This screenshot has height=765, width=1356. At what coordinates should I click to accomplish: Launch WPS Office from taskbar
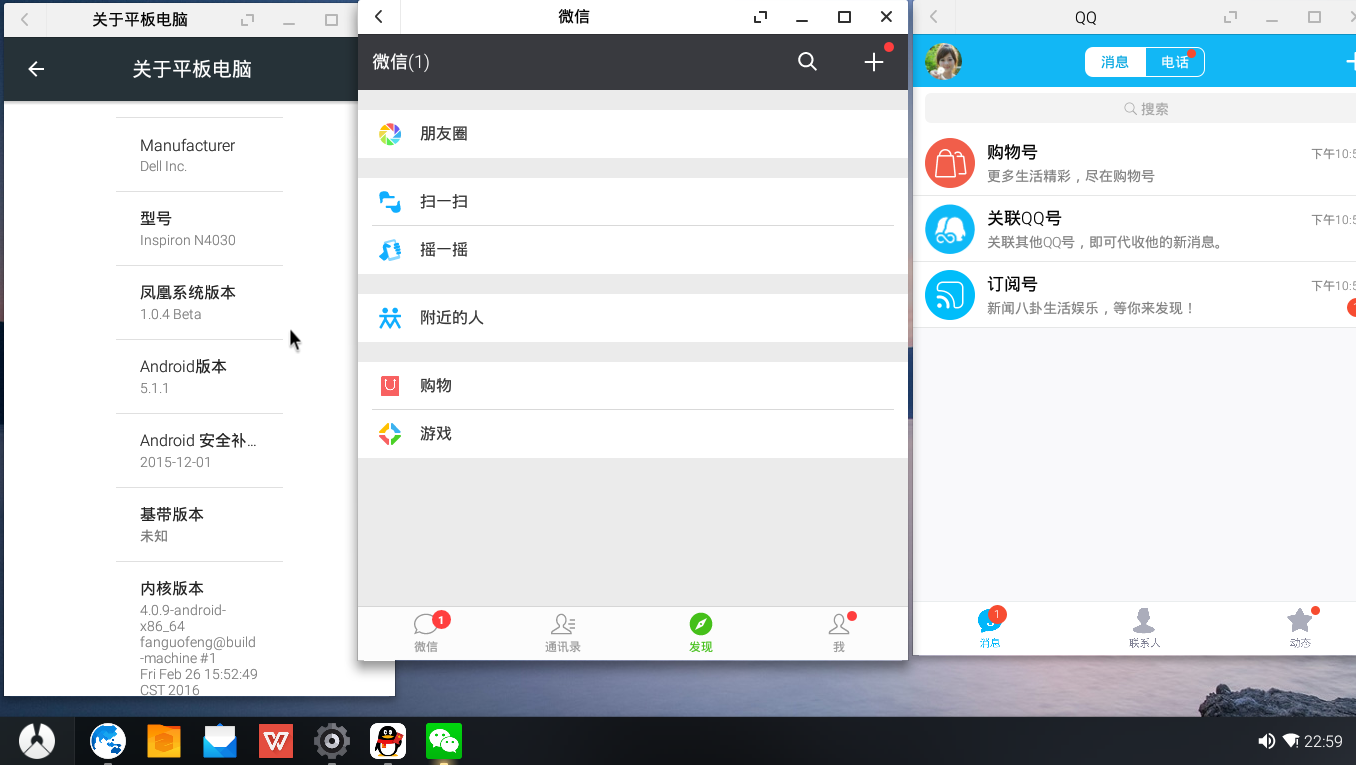(x=276, y=741)
